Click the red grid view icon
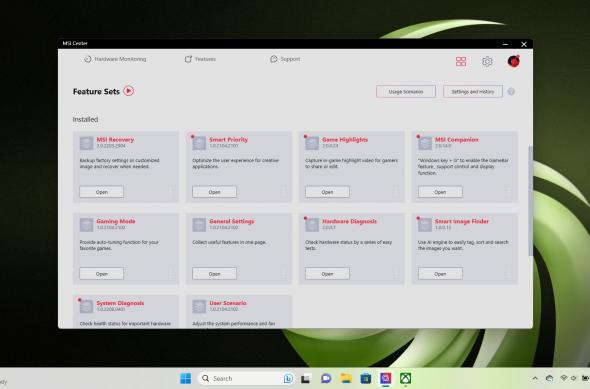Image resolution: width=590 pixels, height=389 pixels. (x=461, y=61)
